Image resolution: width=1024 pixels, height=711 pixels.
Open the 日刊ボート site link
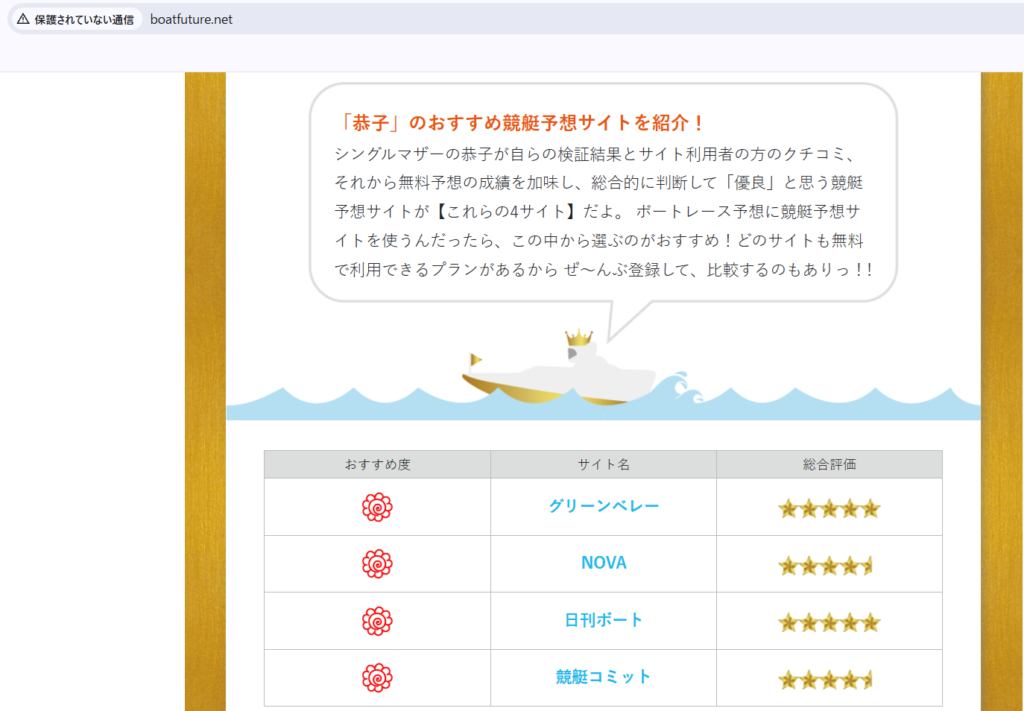coord(603,620)
